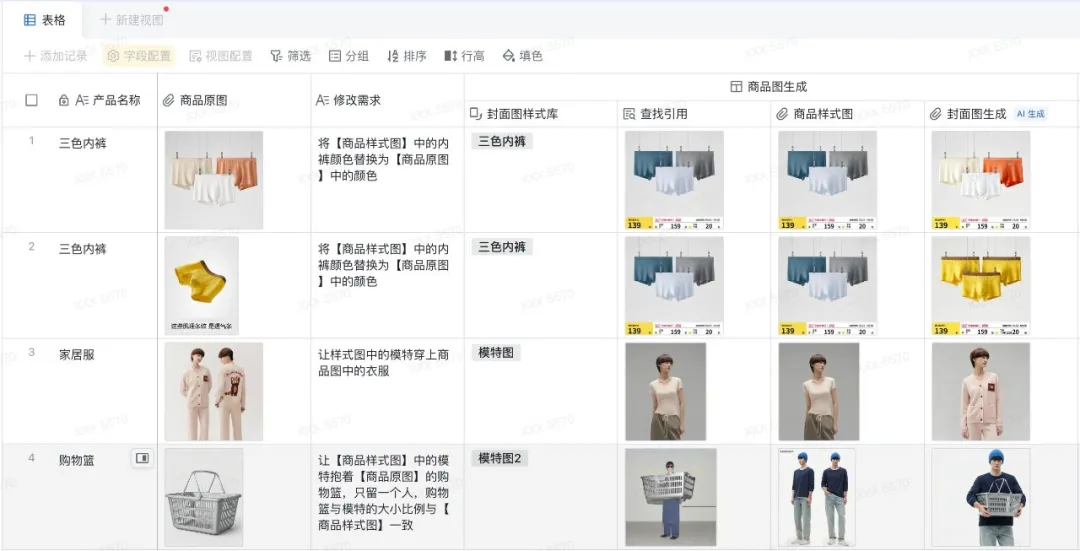The width and height of the screenshot is (1080, 551).
Task: Open the 填色 fill color option
Action: 523,56
